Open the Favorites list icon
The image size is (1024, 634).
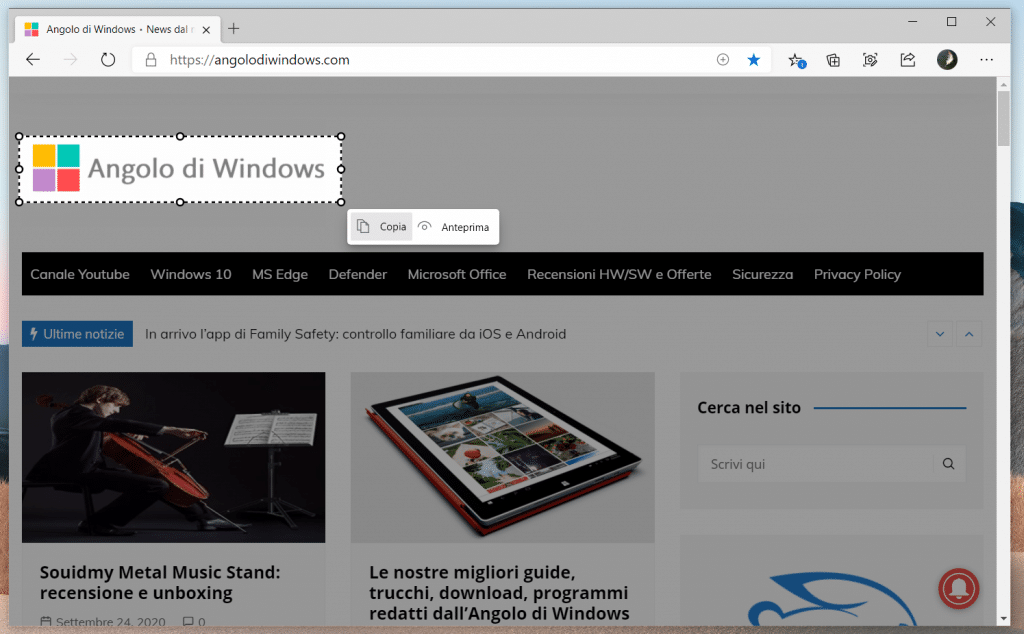(796, 60)
